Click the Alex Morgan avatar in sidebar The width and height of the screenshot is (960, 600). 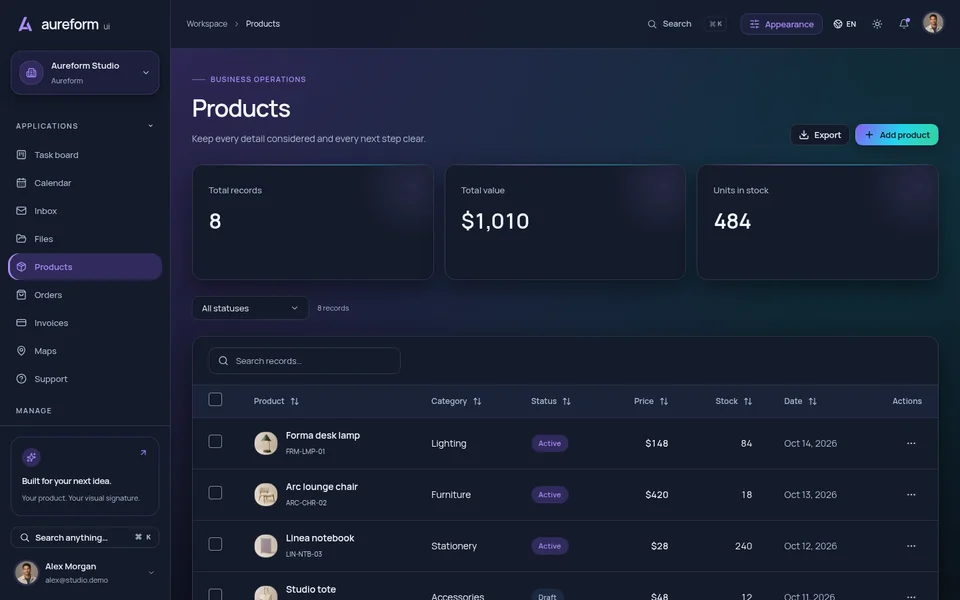(x=26, y=572)
